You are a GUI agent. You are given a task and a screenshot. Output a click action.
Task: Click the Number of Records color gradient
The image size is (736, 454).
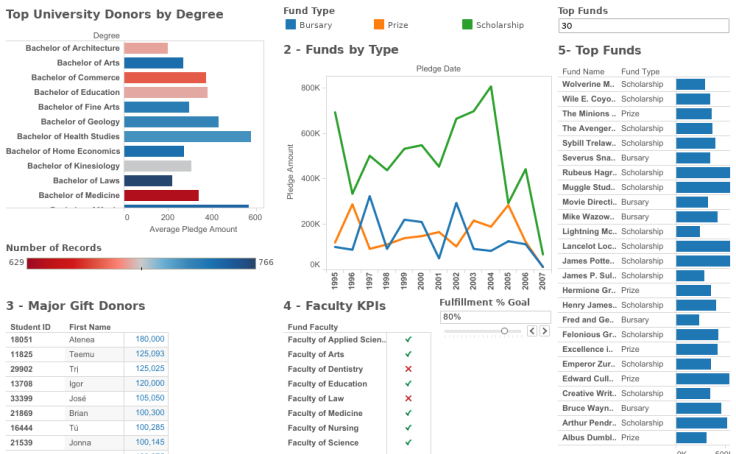pos(141,263)
